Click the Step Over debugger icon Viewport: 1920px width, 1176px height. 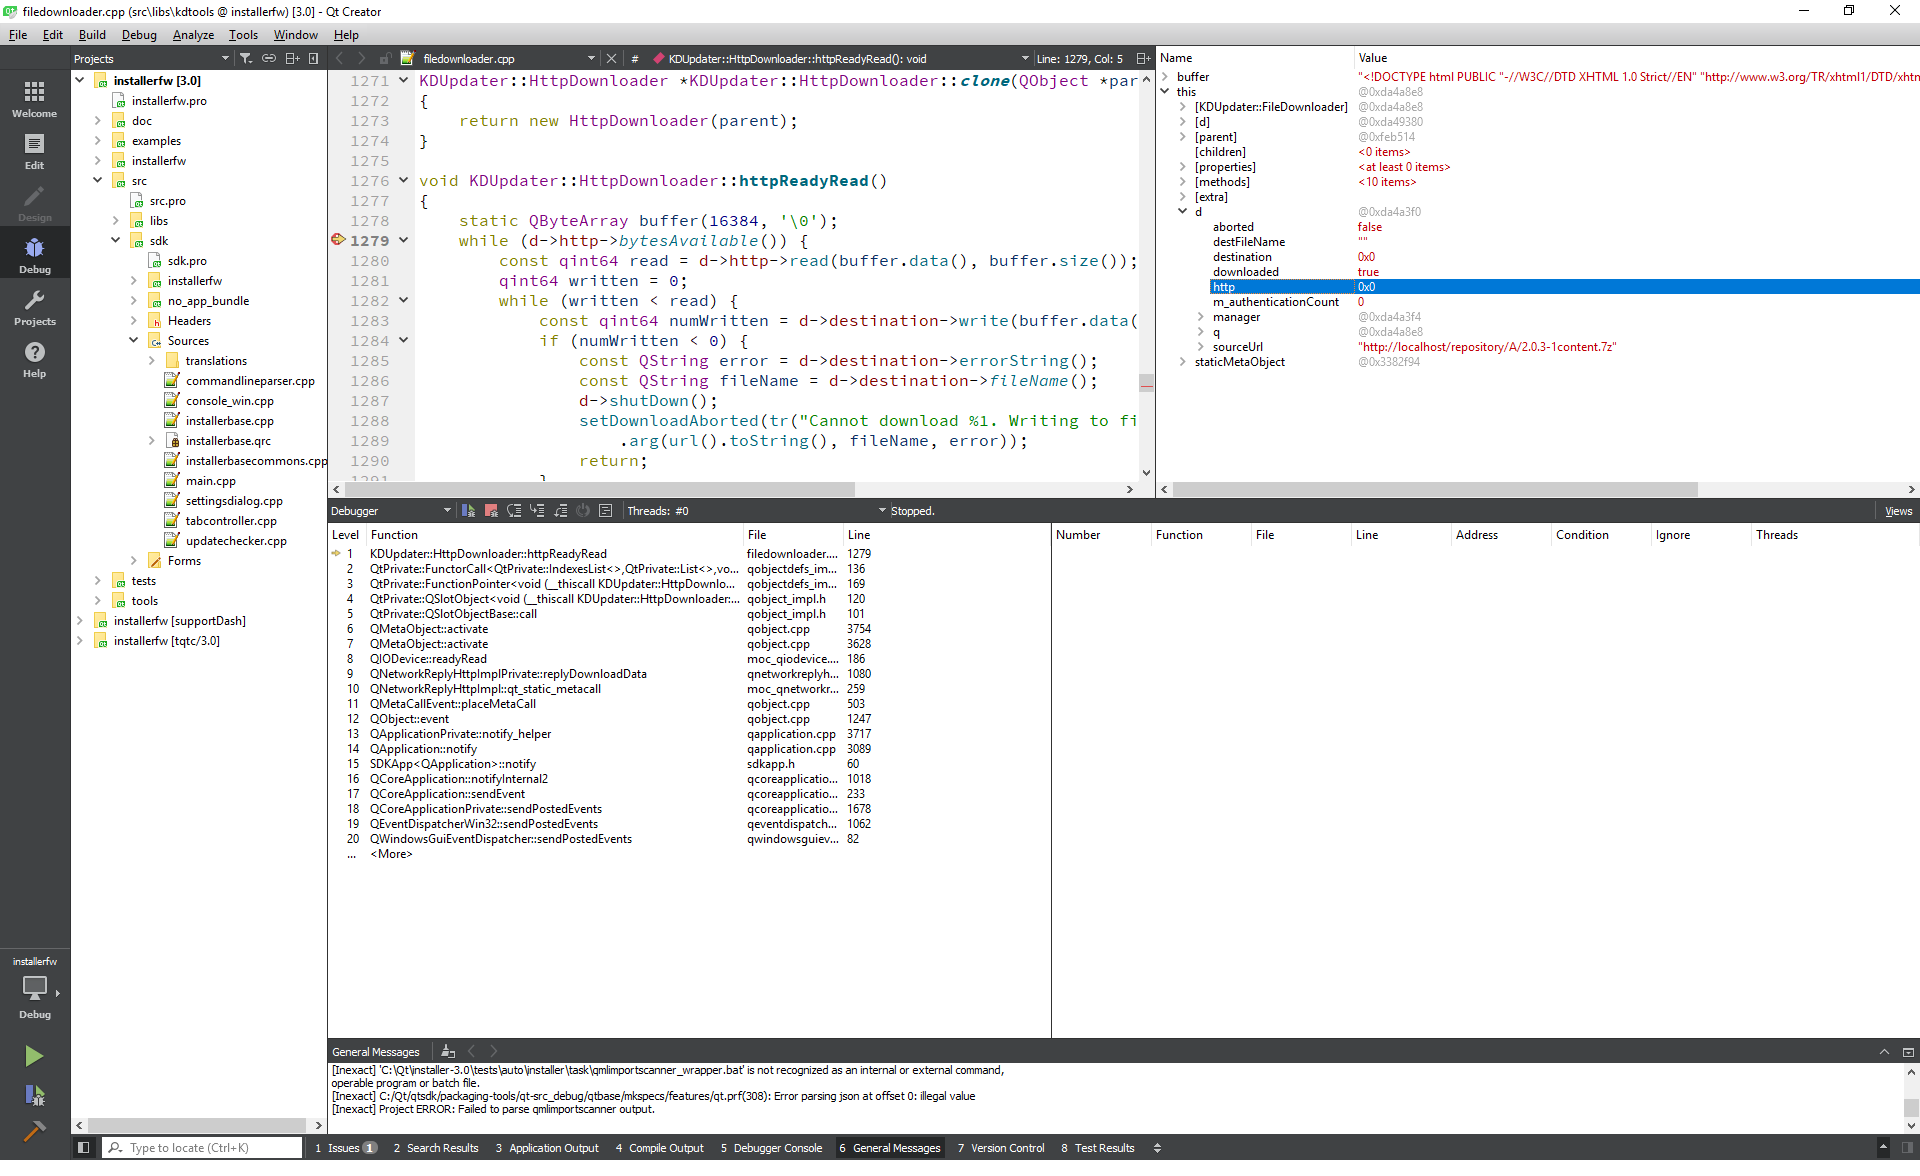point(514,511)
